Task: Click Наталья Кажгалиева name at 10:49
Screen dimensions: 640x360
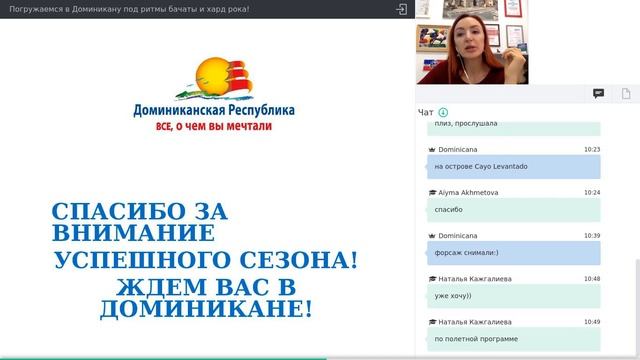Action: (x=475, y=322)
